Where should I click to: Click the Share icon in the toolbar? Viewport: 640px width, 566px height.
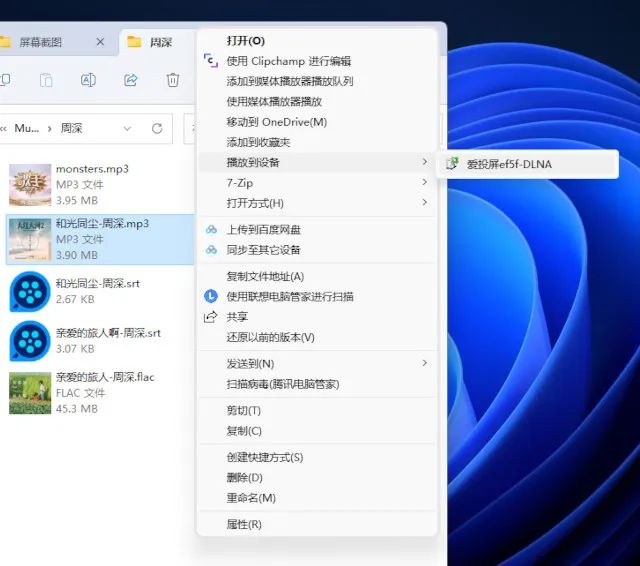(130, 80)
